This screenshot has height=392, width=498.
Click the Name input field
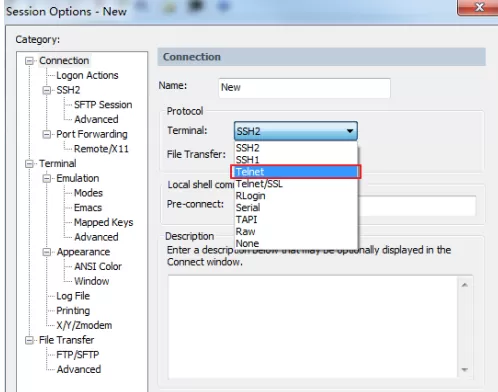click(x=304, y=88)
